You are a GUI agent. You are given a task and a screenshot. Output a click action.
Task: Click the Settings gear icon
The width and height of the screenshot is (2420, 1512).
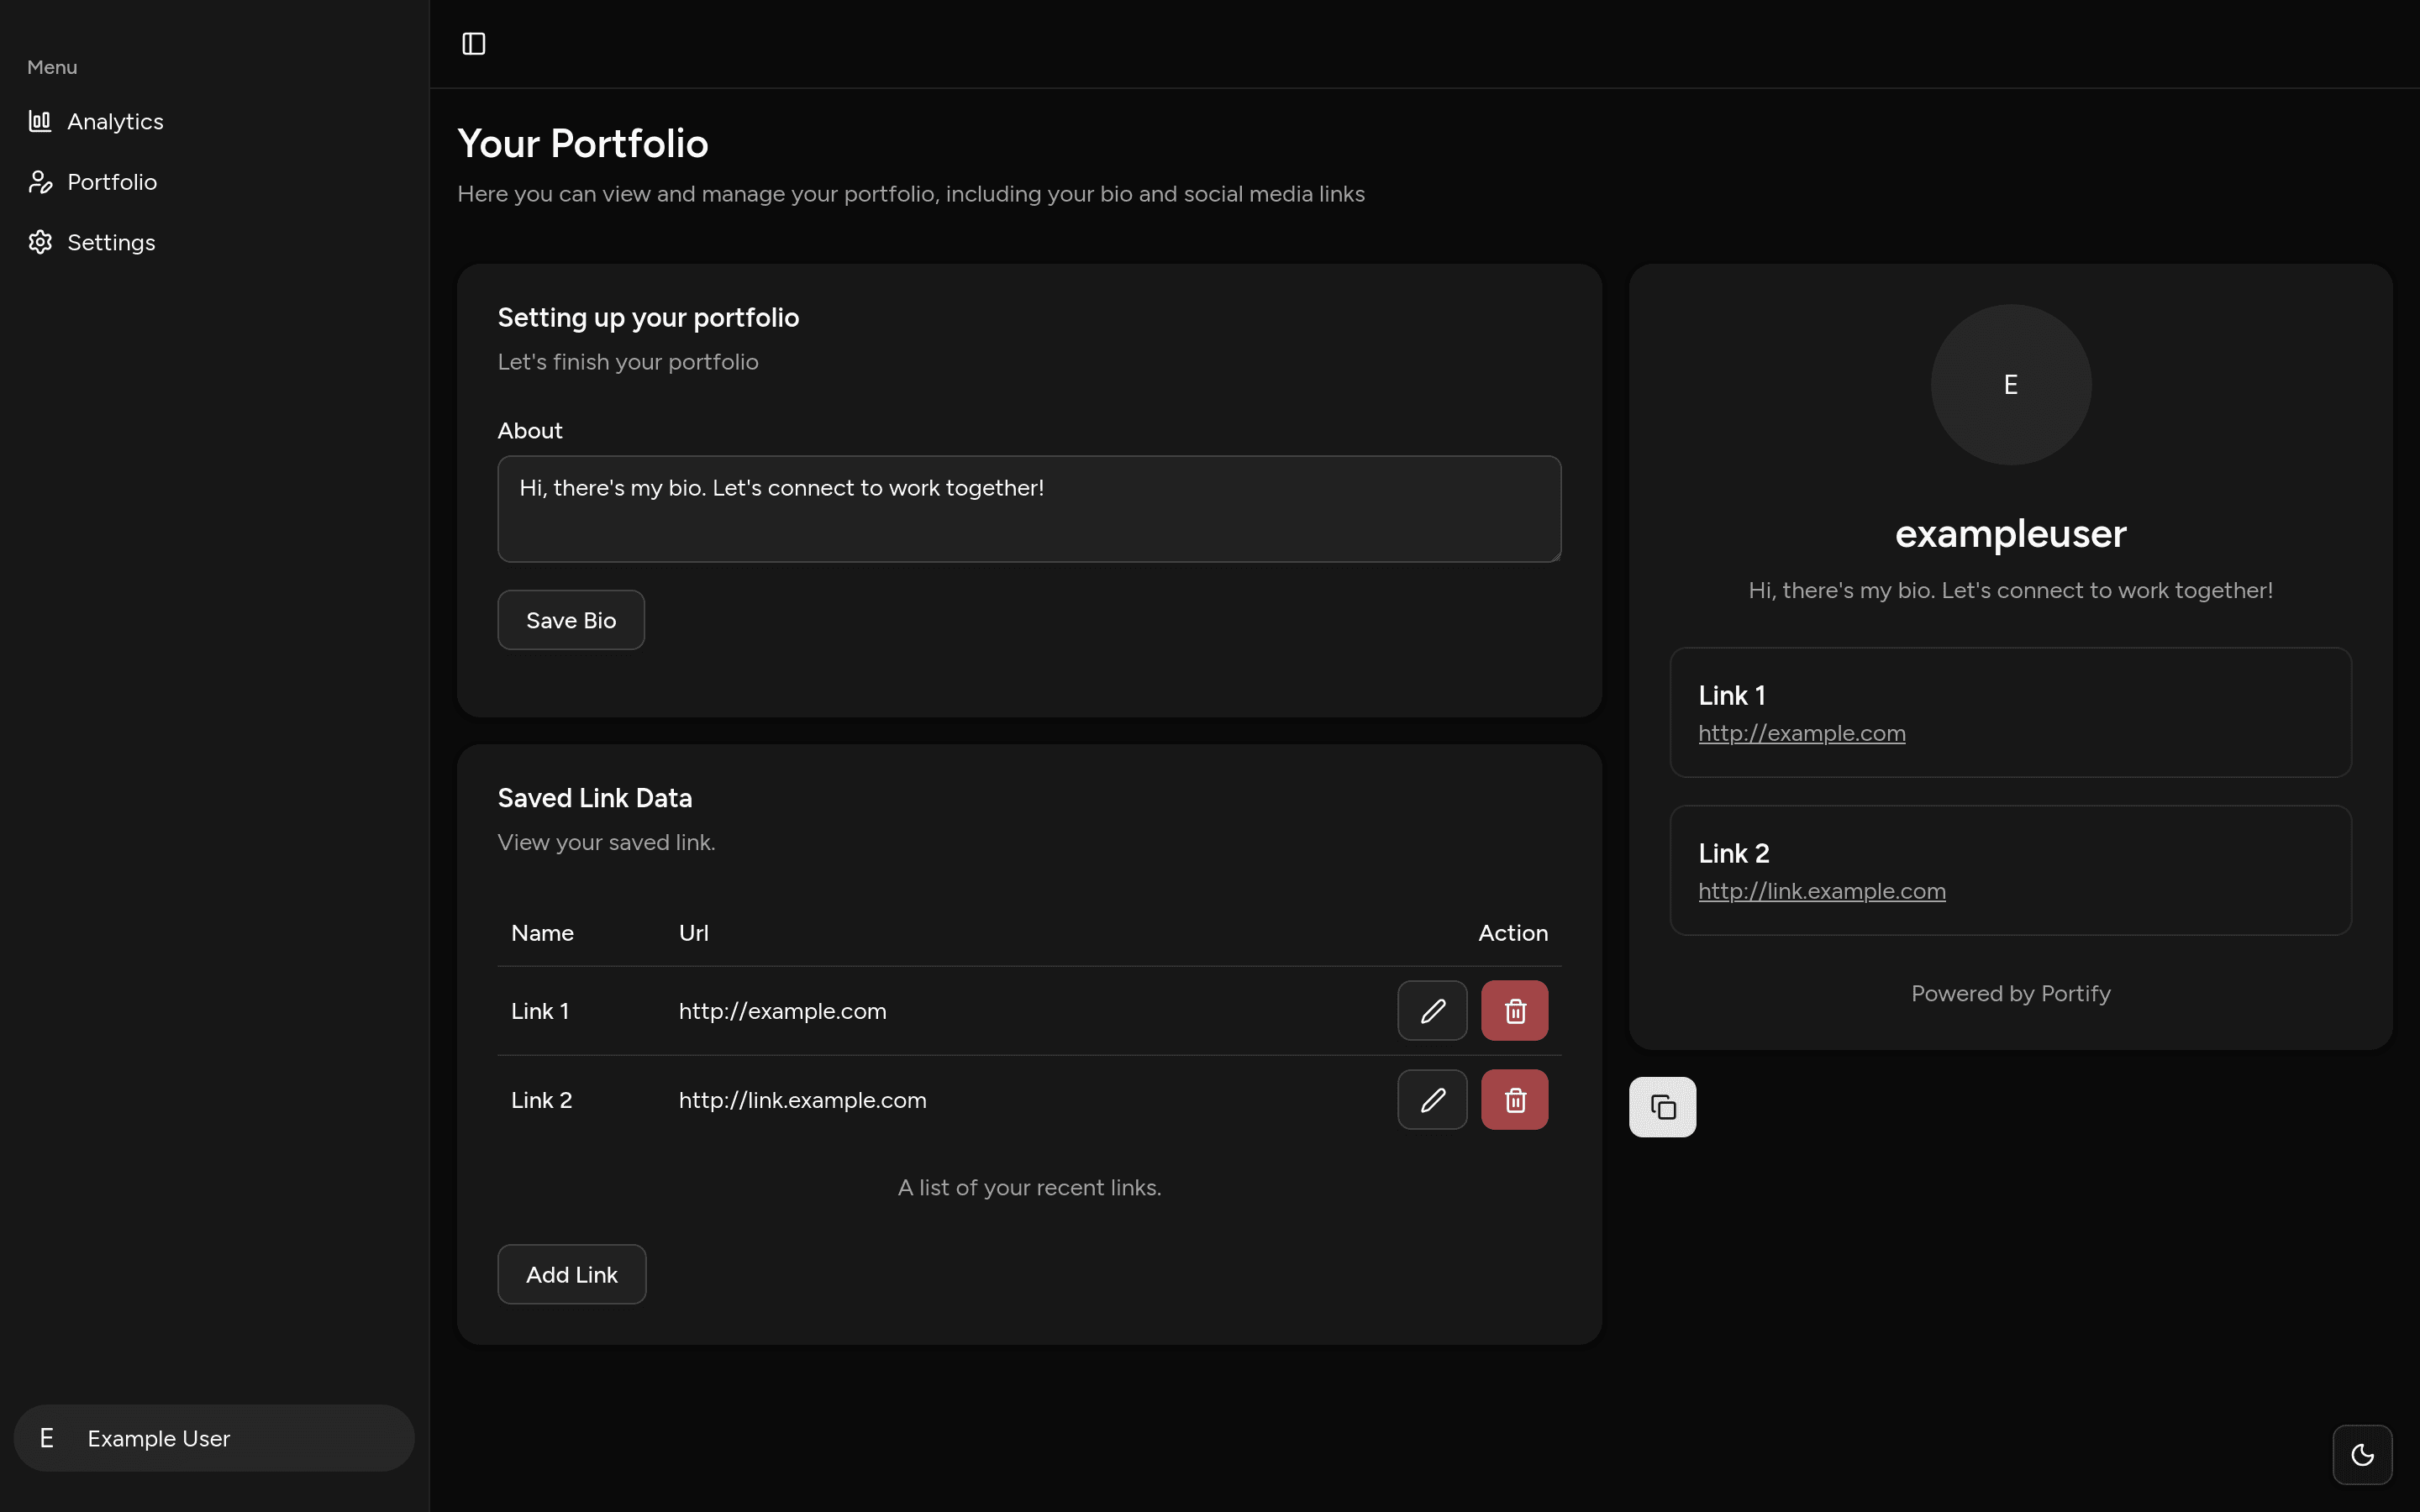point(40,242)
